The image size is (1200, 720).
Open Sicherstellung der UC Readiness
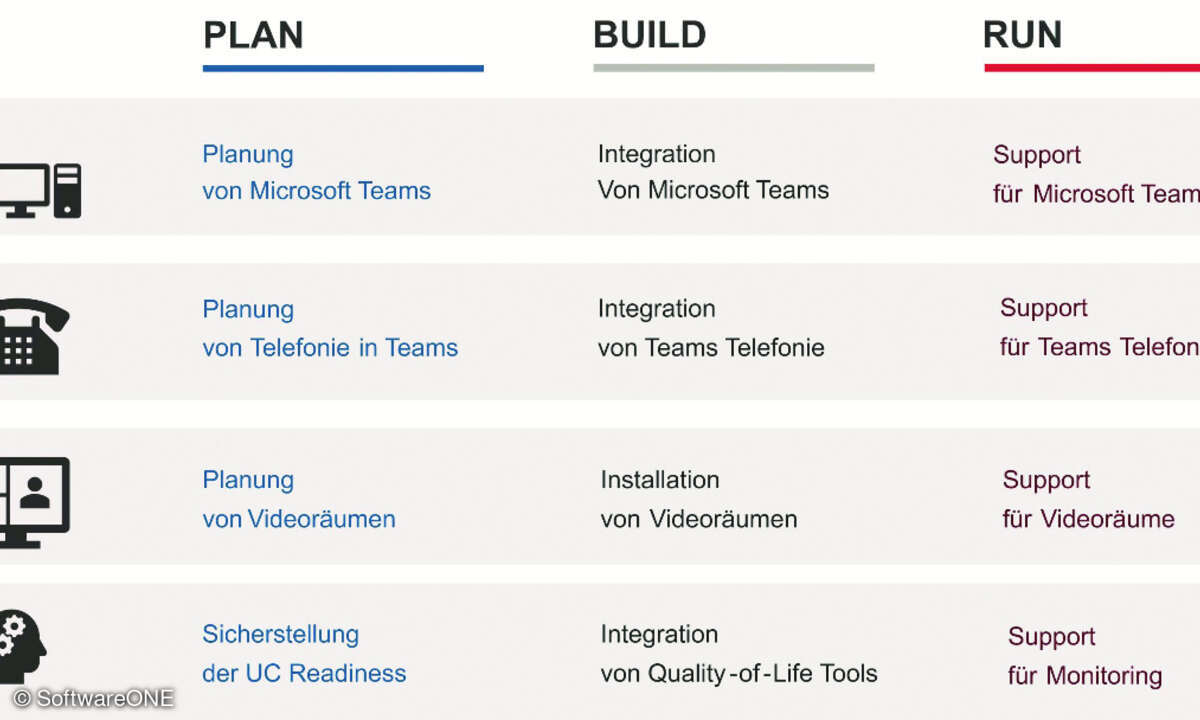(304, 653)
